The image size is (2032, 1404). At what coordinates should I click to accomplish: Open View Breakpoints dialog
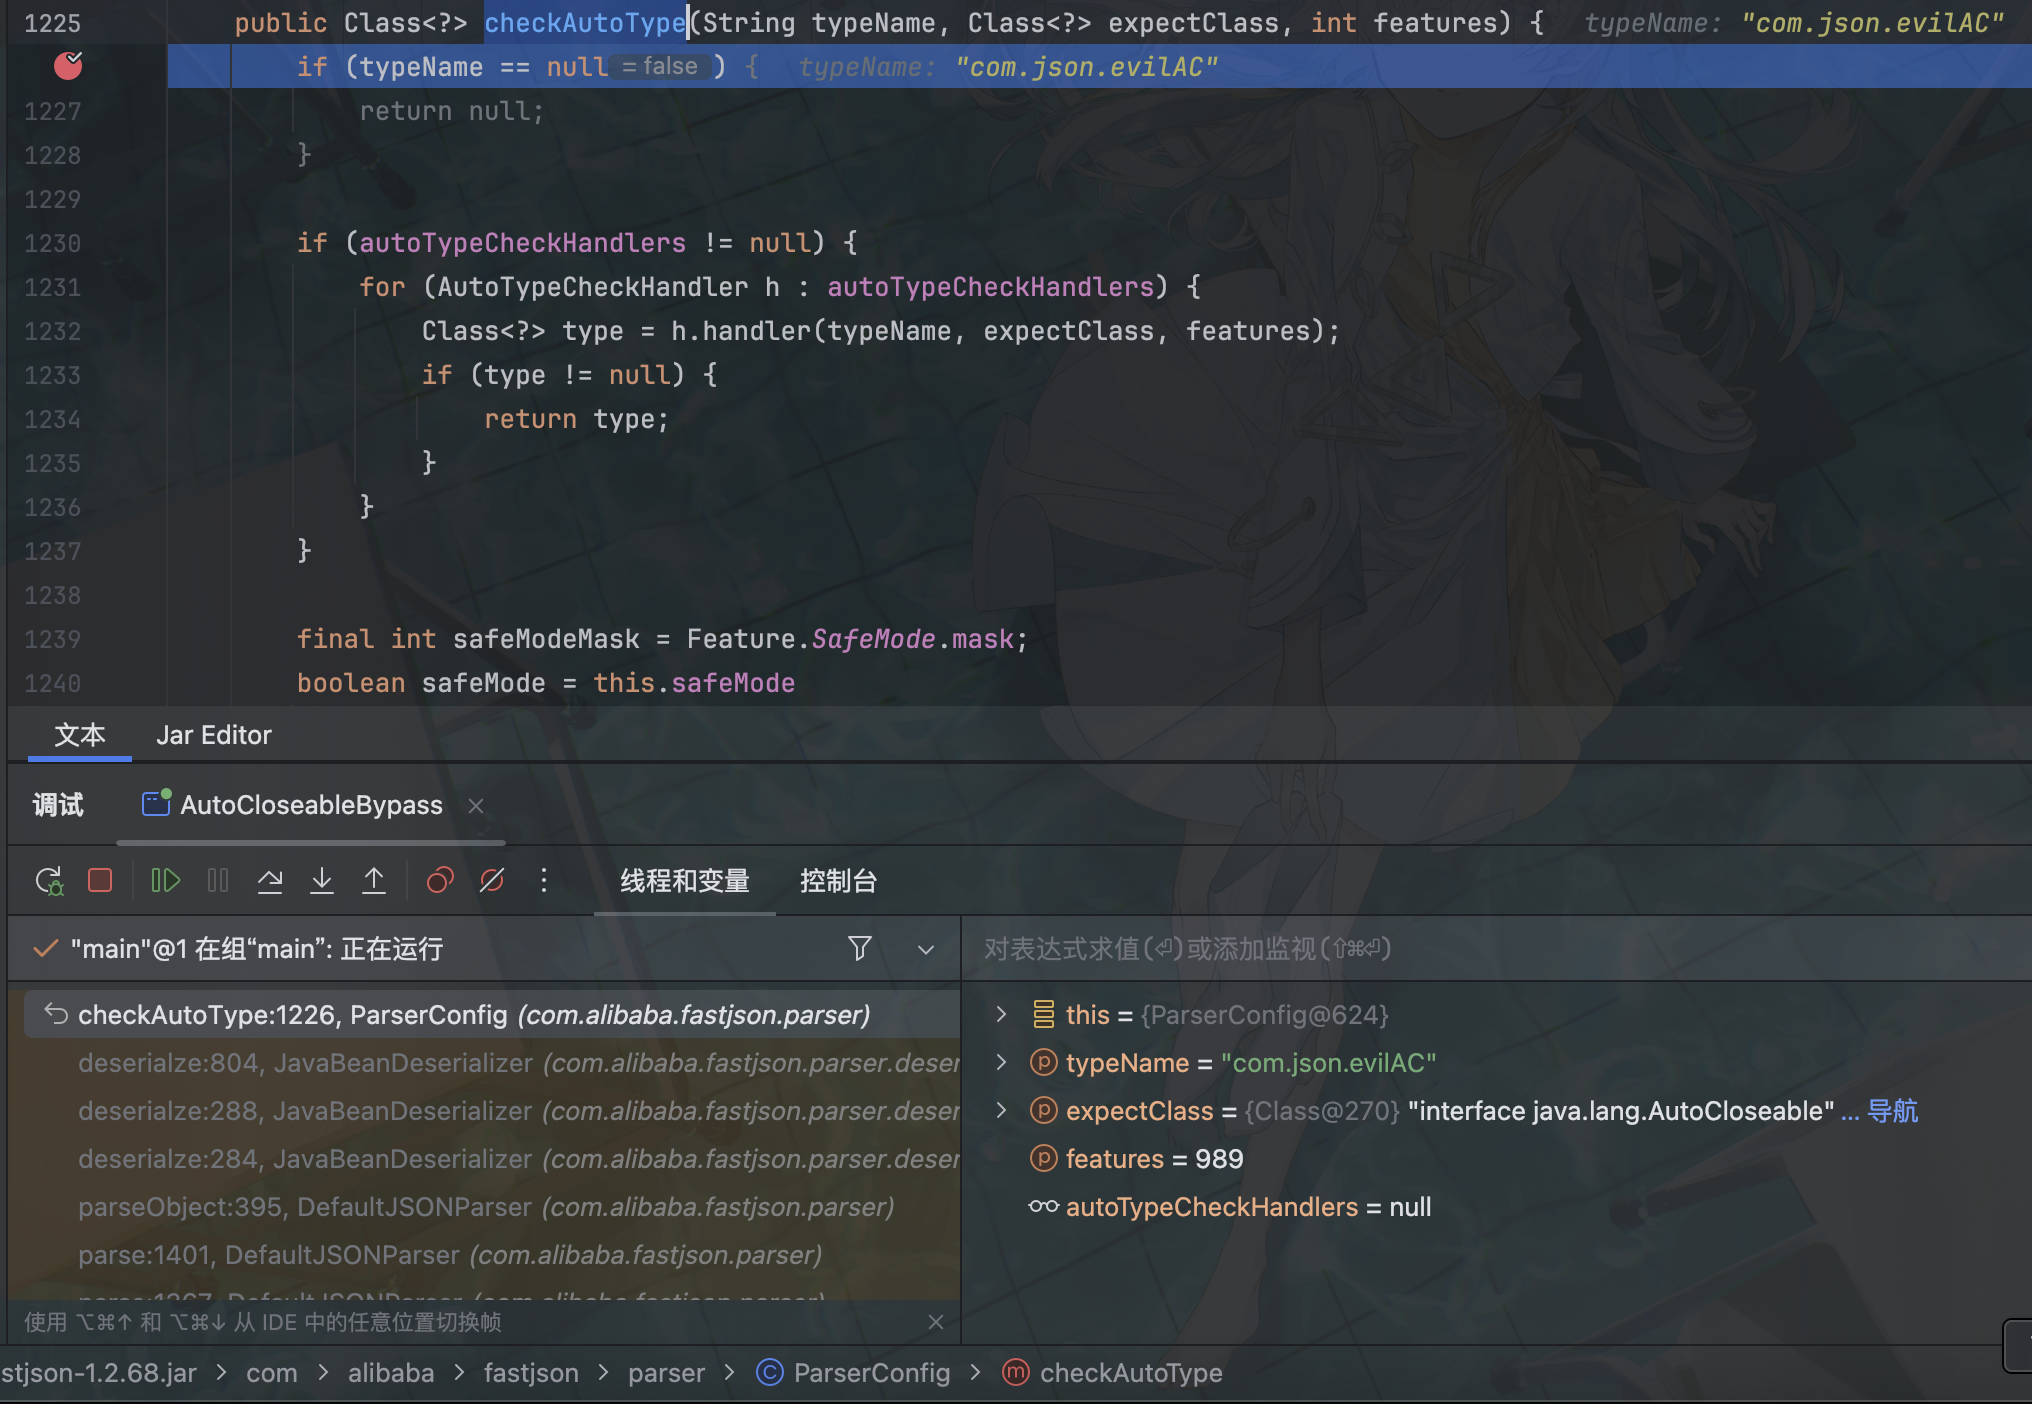point(440,881)
